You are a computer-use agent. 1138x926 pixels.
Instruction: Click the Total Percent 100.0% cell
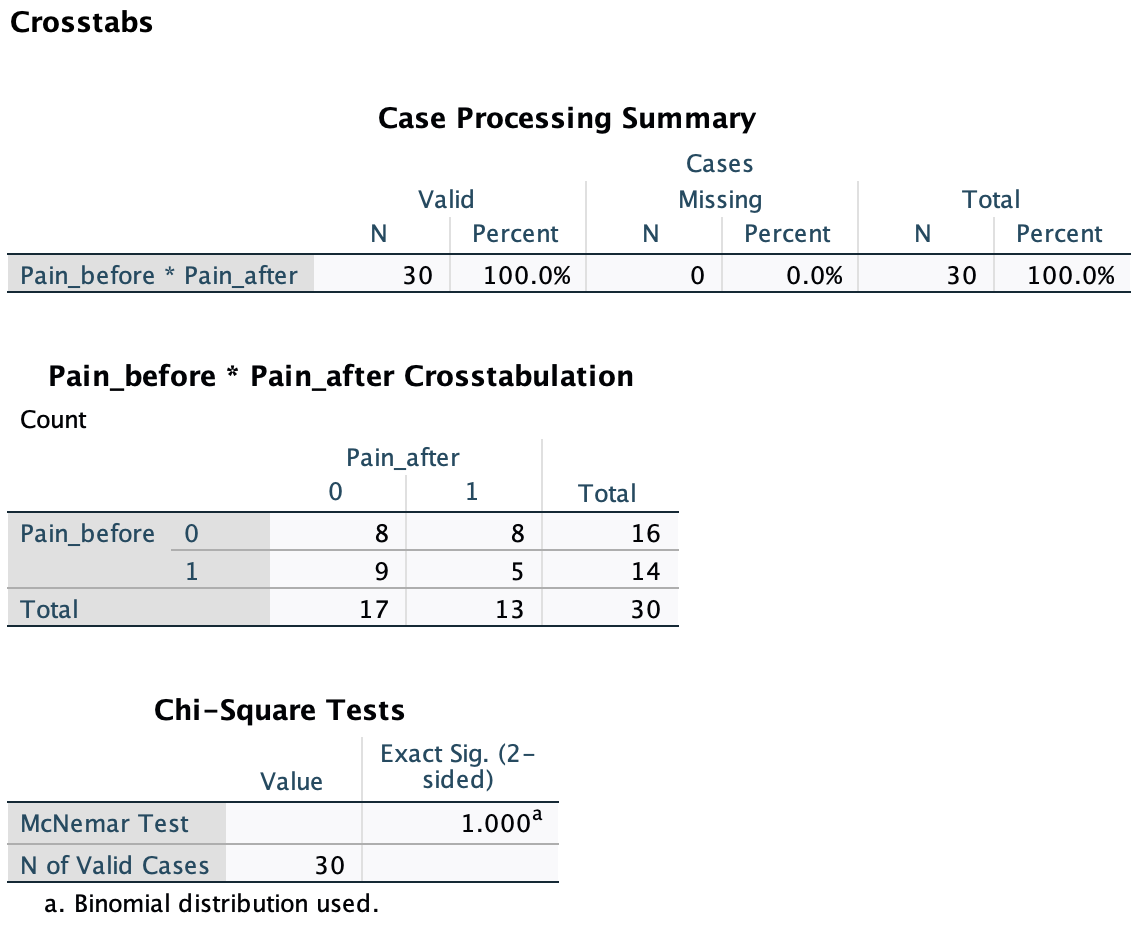(x=1071, y=275)
